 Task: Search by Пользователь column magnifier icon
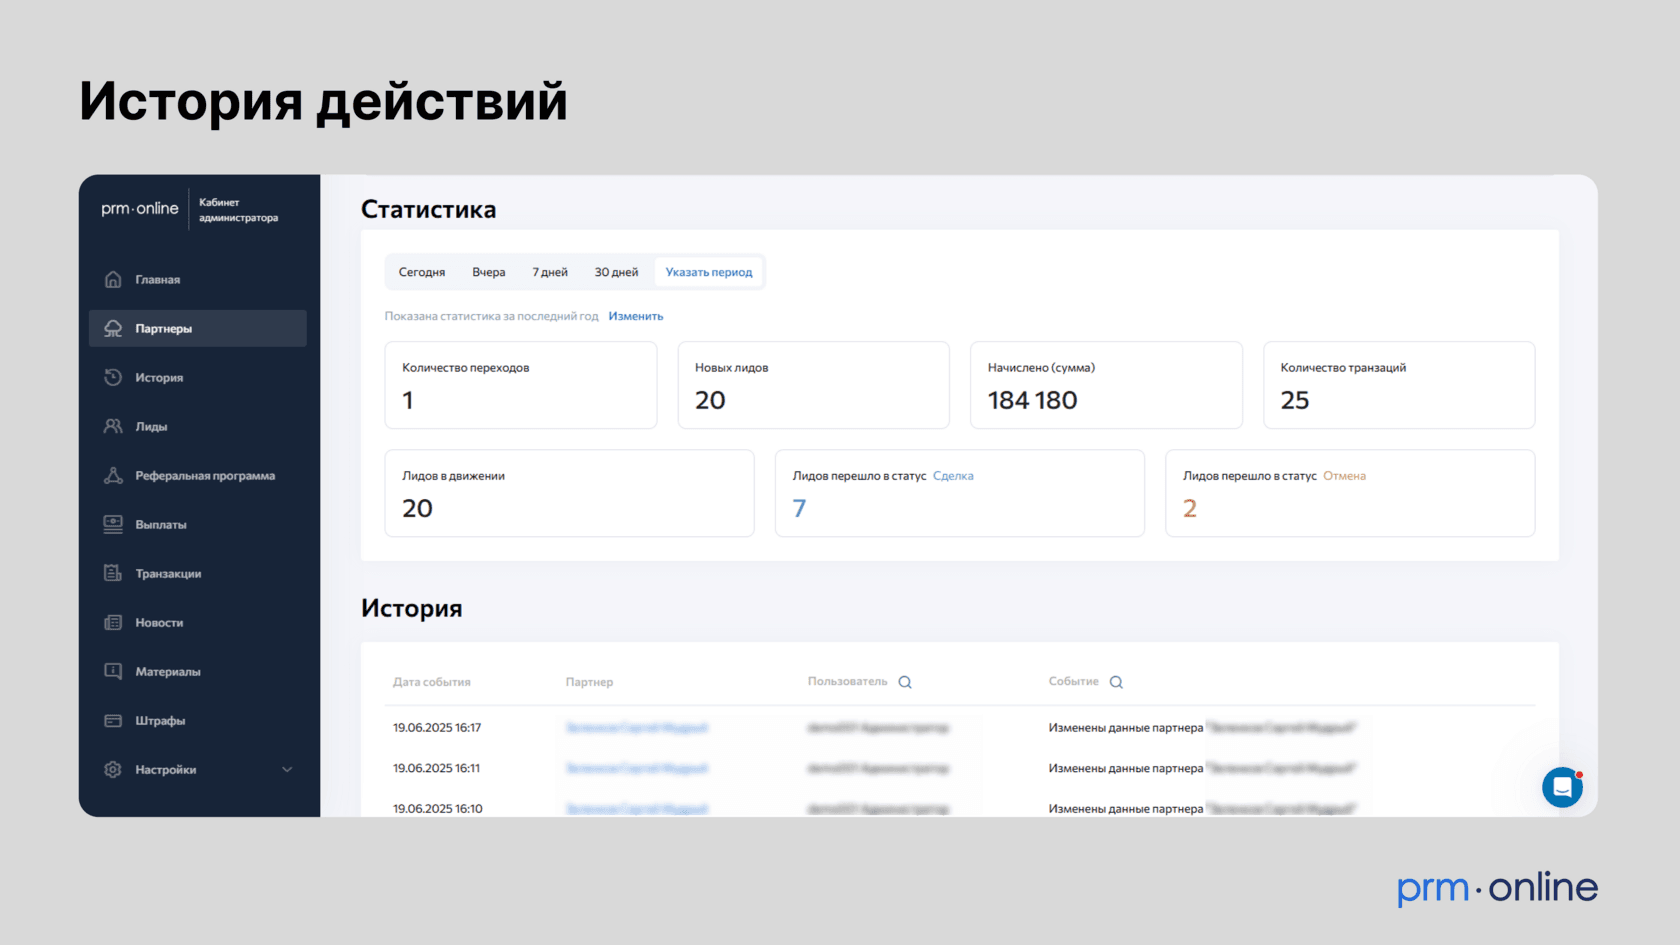pos(905,682)
